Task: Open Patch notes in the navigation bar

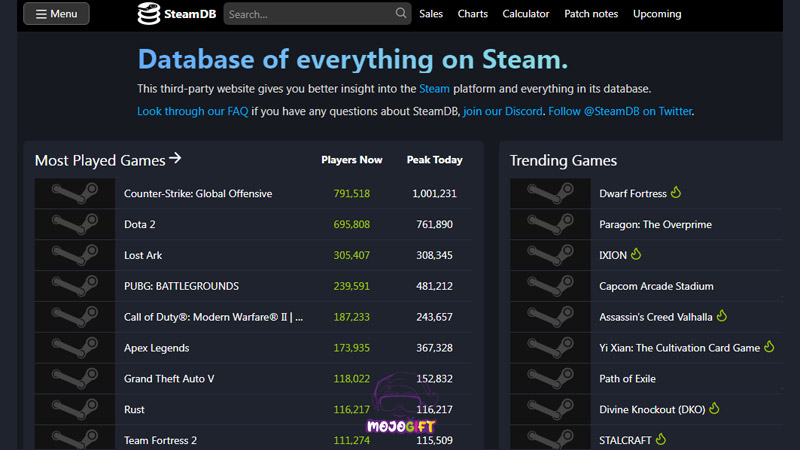Action: pos(591,14)
